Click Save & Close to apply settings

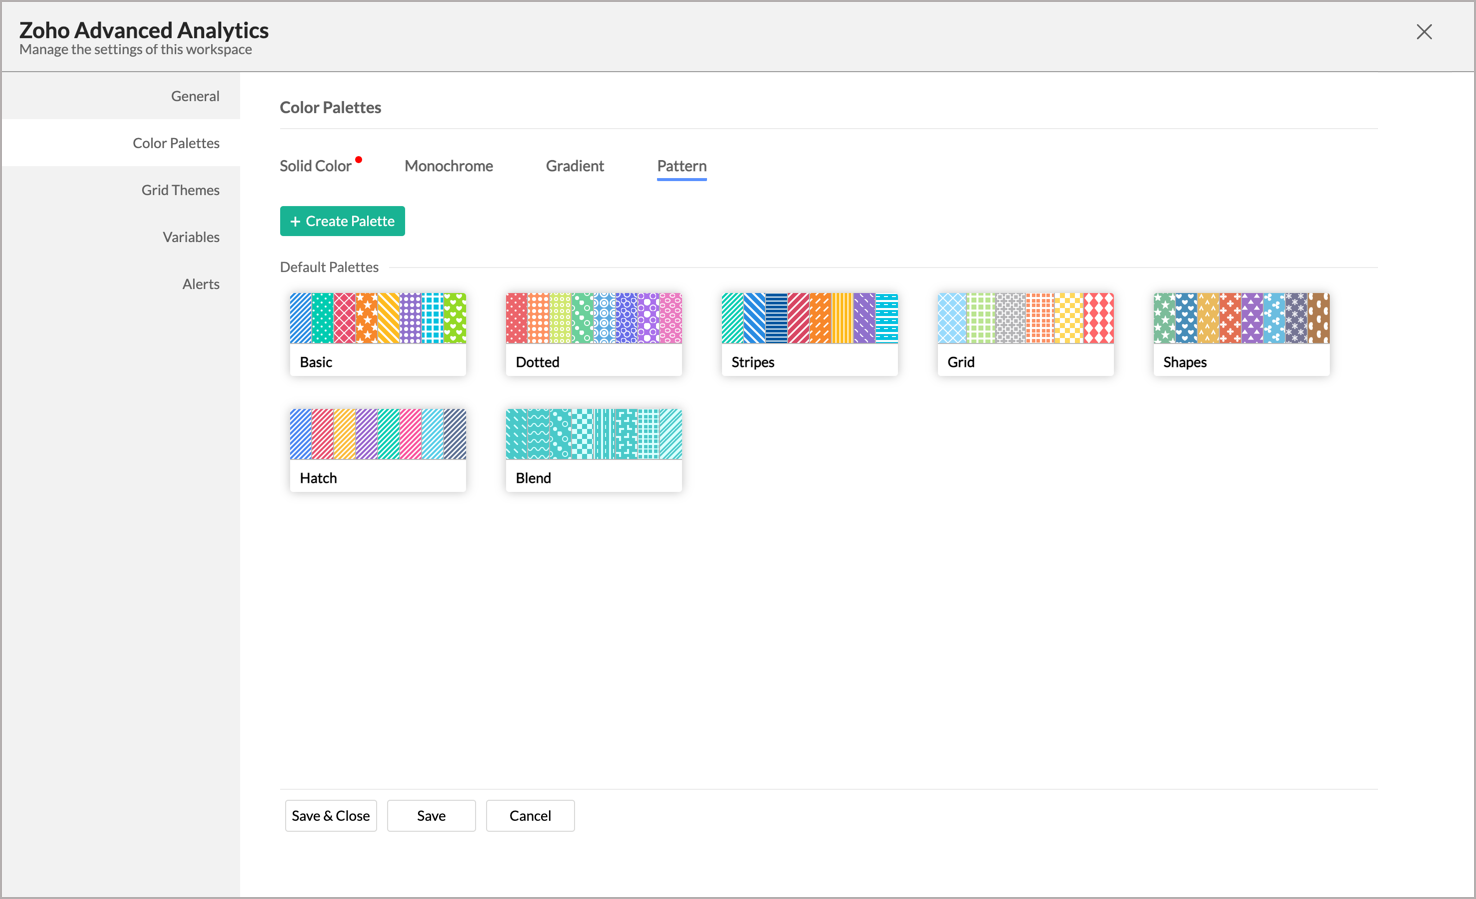(330, 815)
